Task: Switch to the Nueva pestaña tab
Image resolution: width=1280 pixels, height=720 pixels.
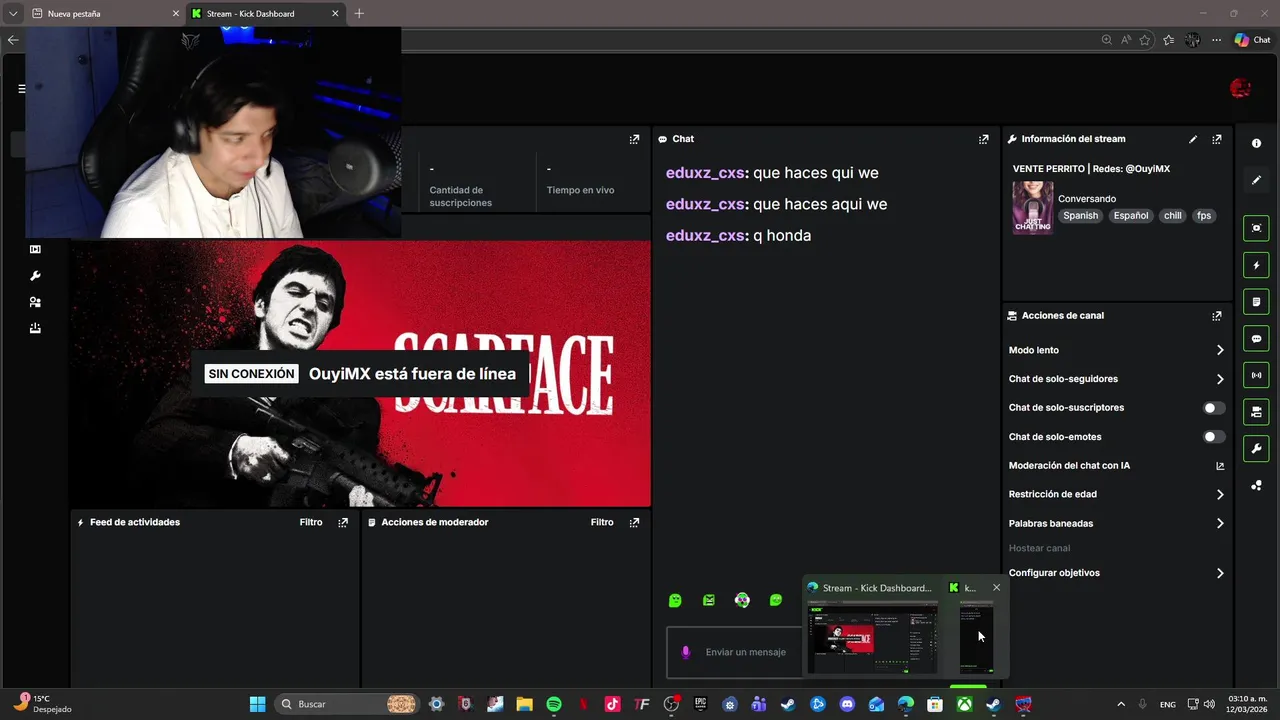Action: tap(105, 14)
